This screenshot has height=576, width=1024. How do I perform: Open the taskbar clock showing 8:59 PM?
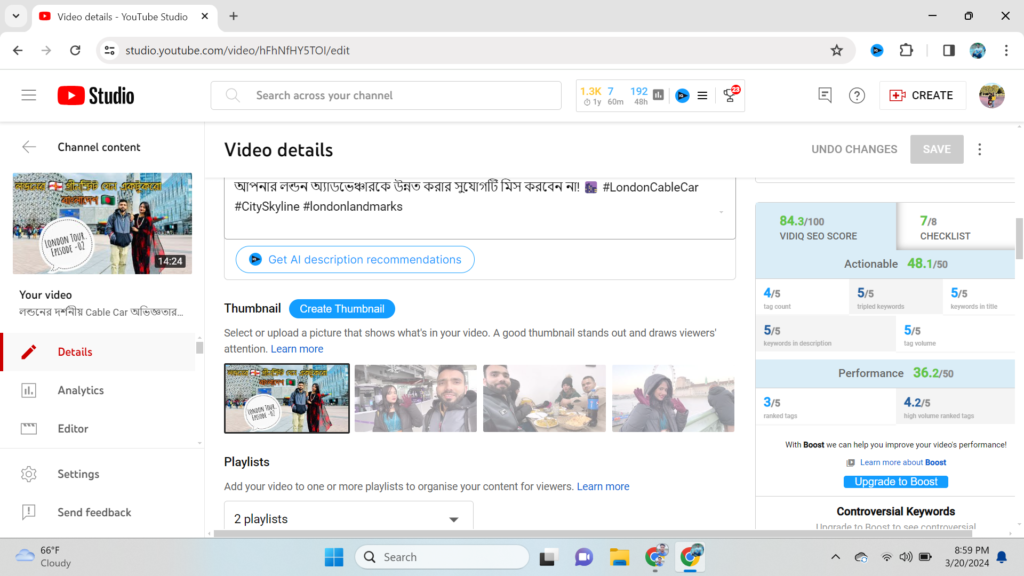point(967,557)
